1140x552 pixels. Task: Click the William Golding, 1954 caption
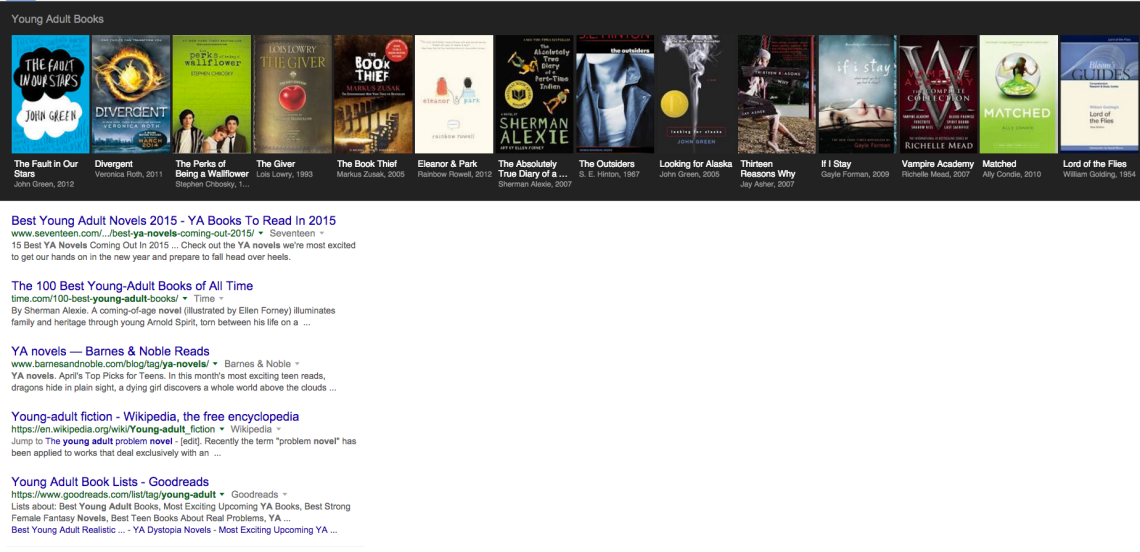pos(1099,175)
